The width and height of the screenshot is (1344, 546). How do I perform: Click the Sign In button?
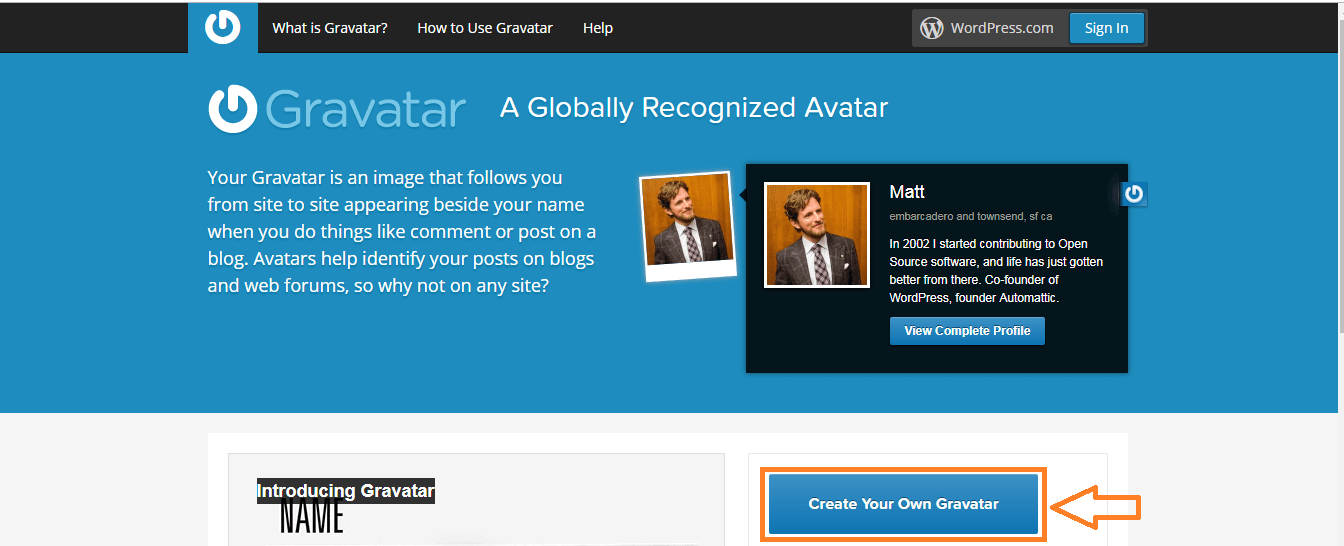[1106, 28]
